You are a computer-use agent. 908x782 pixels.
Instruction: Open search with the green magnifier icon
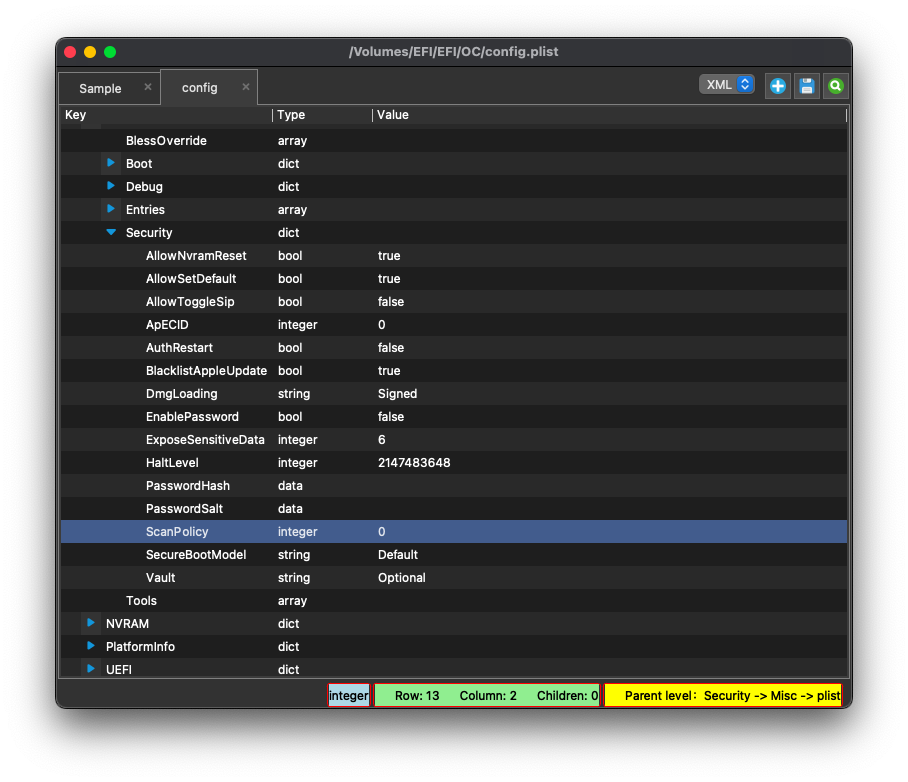click(835, 85)
